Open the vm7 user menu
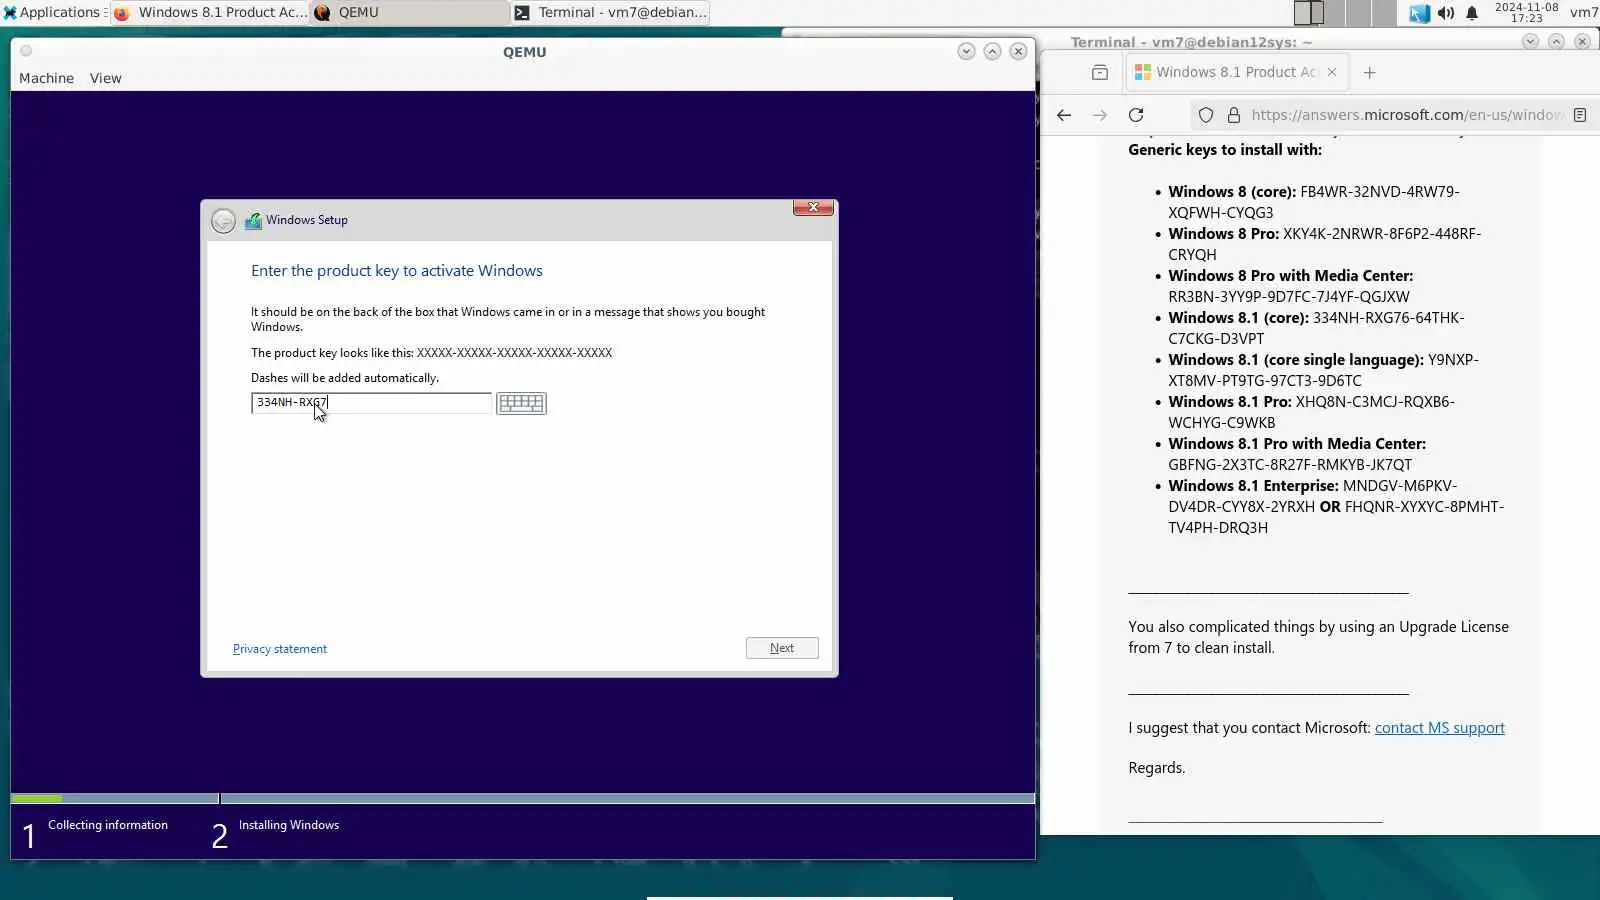 coord(1584,12)
